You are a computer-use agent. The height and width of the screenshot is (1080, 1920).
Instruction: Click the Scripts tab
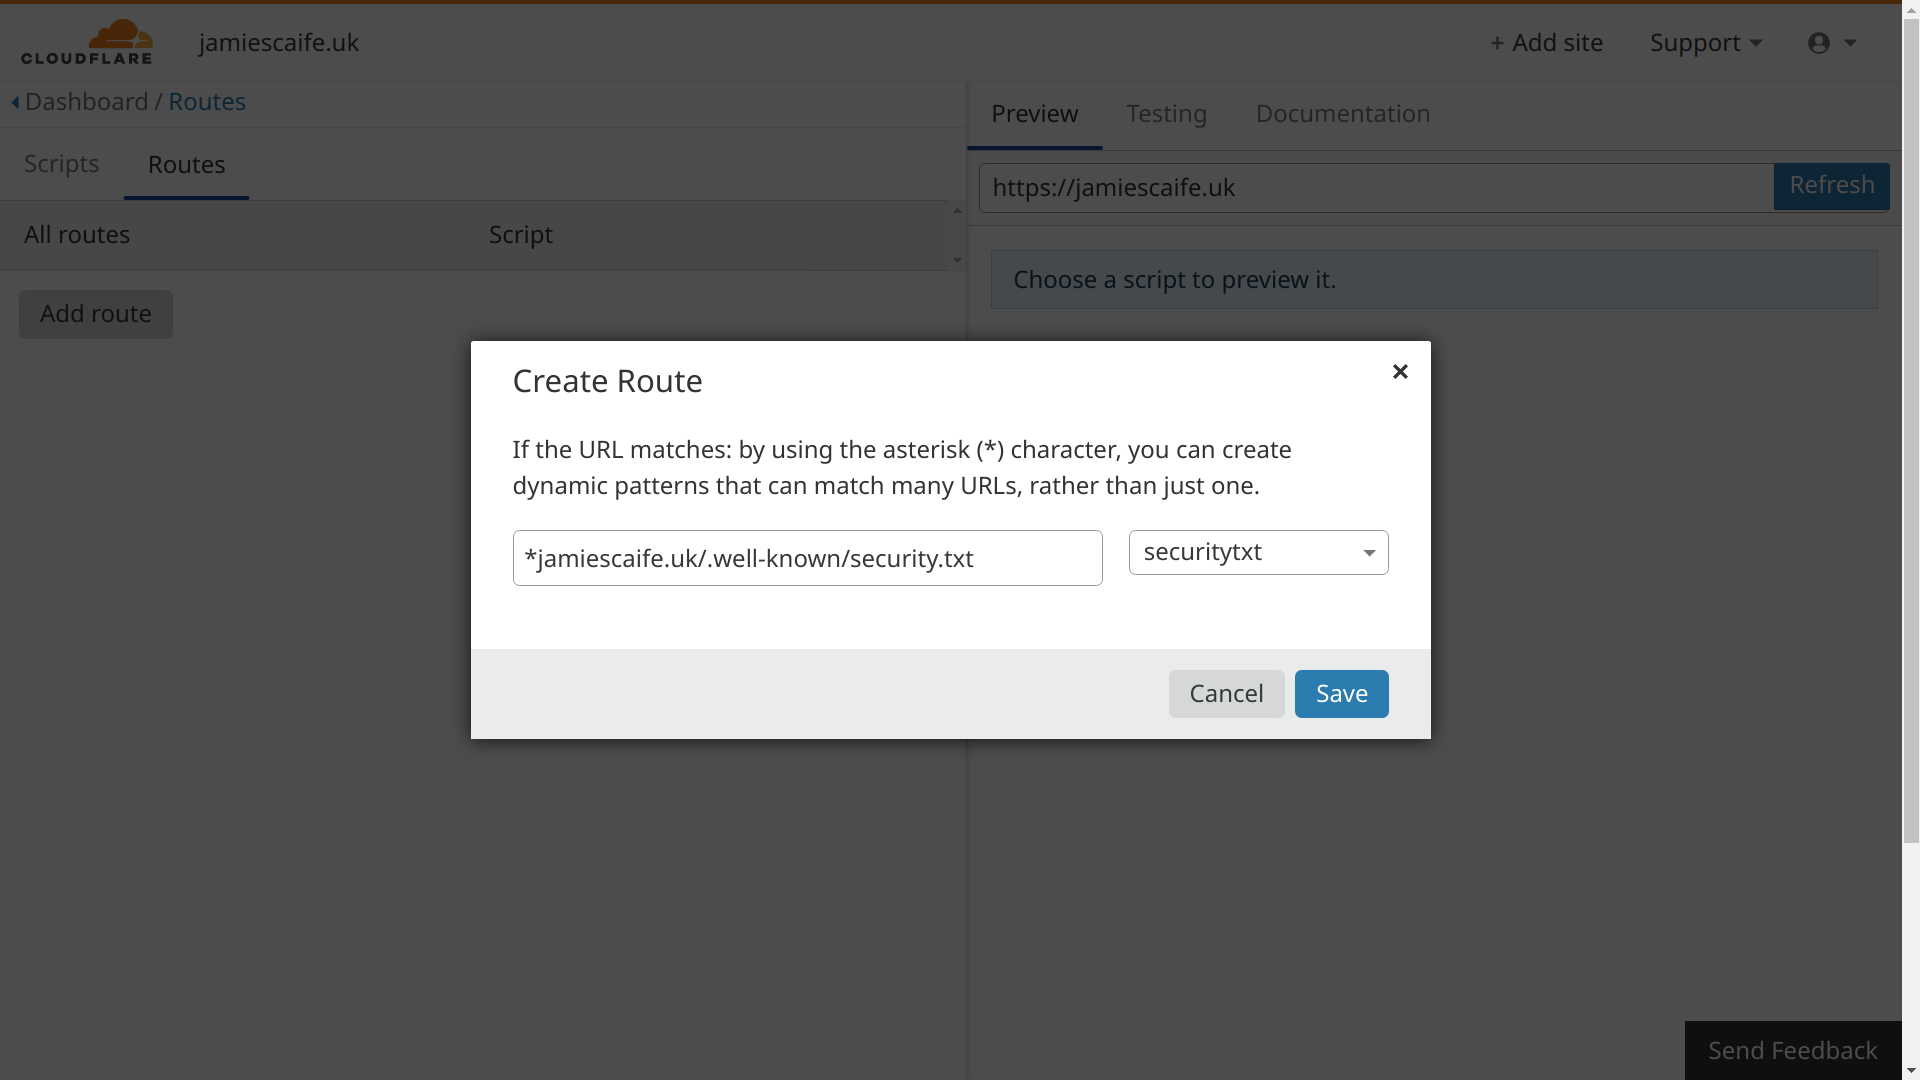62,164
